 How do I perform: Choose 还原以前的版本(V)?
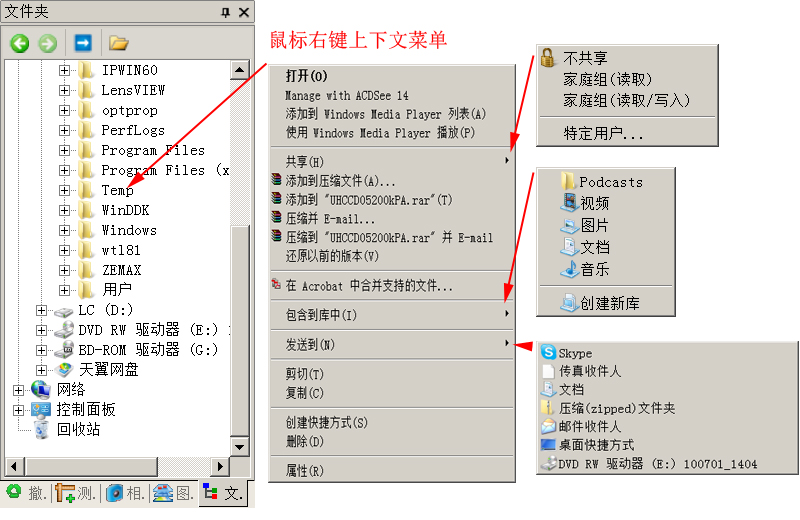[392, 256]
